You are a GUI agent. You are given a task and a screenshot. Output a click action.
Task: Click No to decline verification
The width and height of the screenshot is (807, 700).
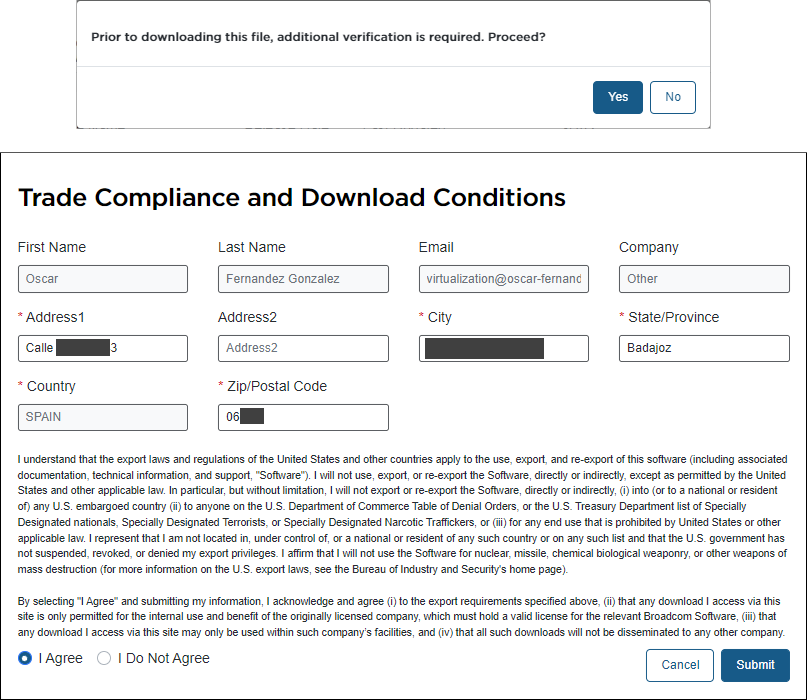[x=672, y=97]
